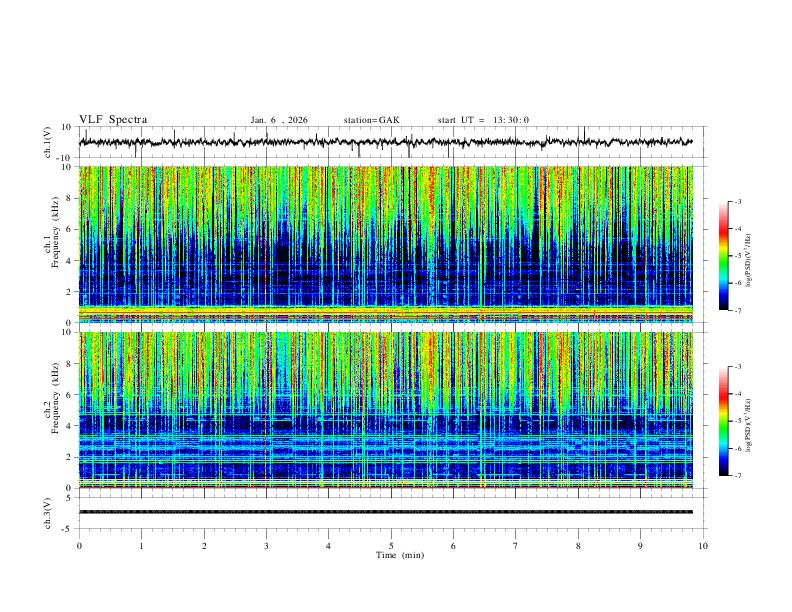Click the "-3" tick on ch.2 color bar

(x=738, y=367)
